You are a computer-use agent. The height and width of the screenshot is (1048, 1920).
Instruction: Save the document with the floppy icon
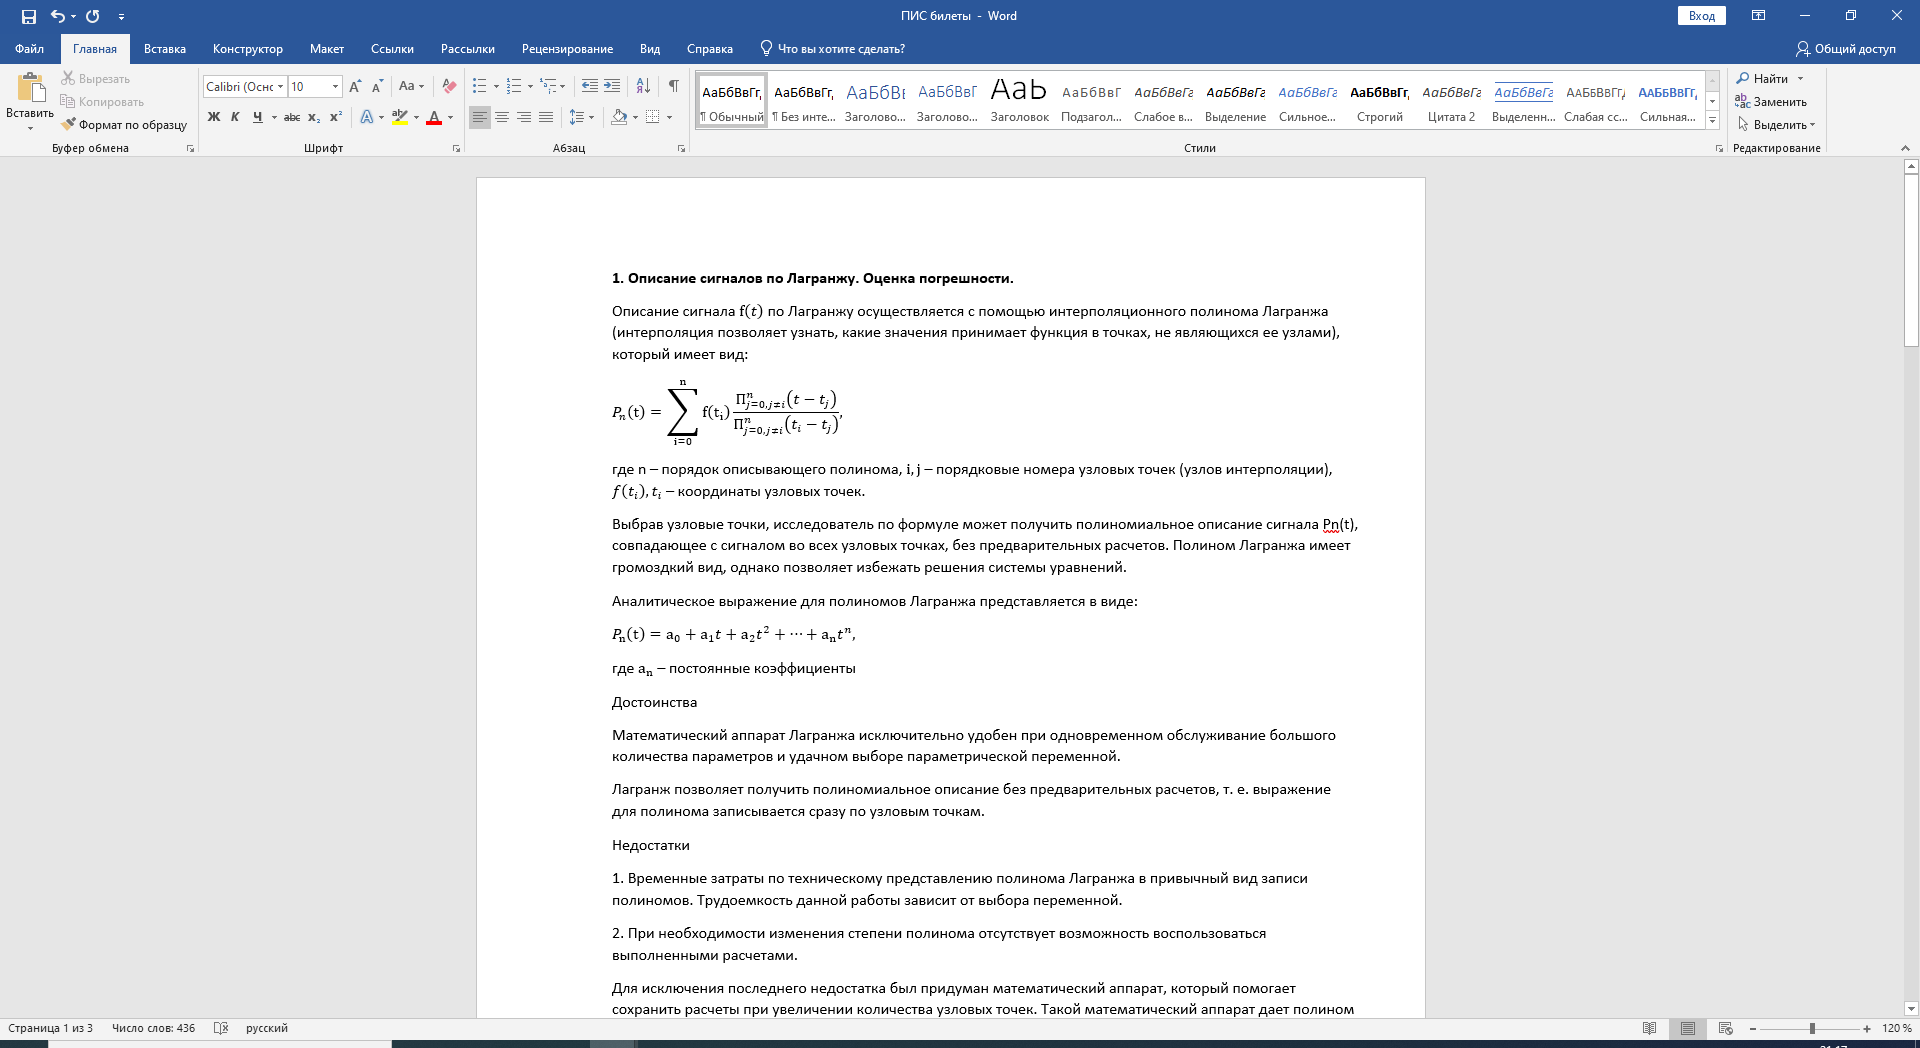coord(28,16)
